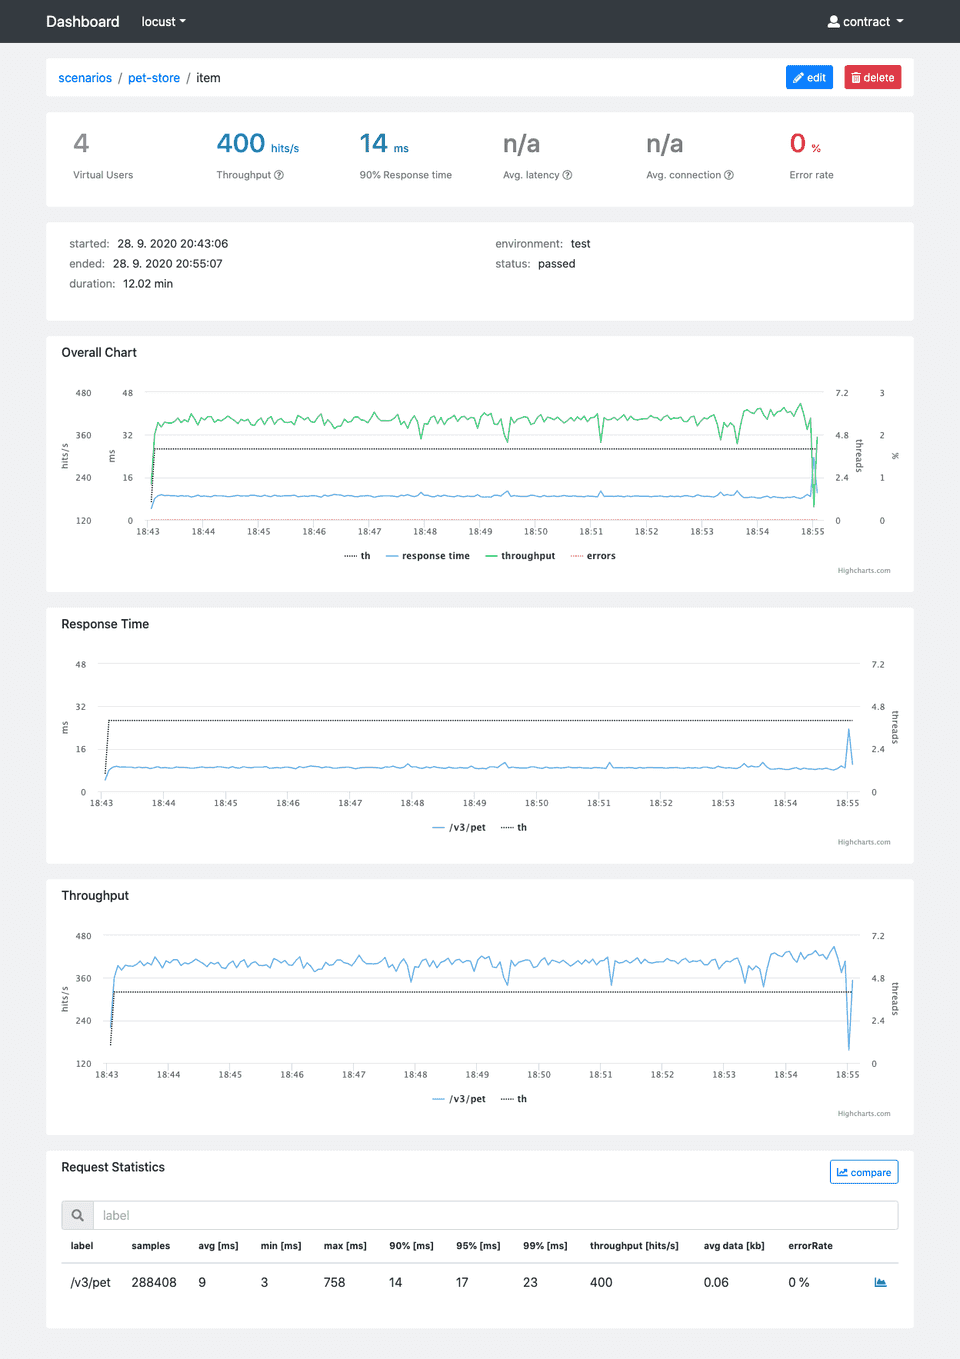Viewport: 960px width, 1359px height.
Task: Toggle 'response time' series in Overall Chart legend
Action: click(427, 556)
